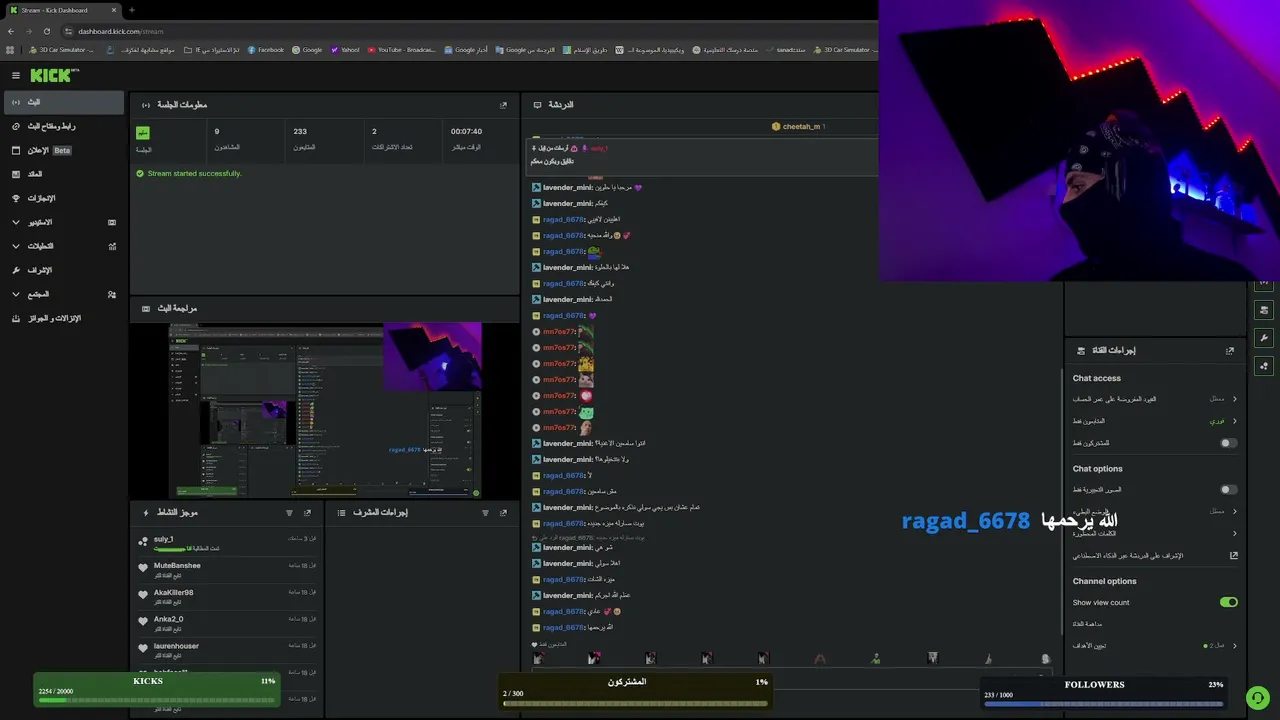Pop out the channel actions panel (إجراءات القناة)
Image resolution: width=1280 pixels, height=720 pixels.
coord(1230,351)
